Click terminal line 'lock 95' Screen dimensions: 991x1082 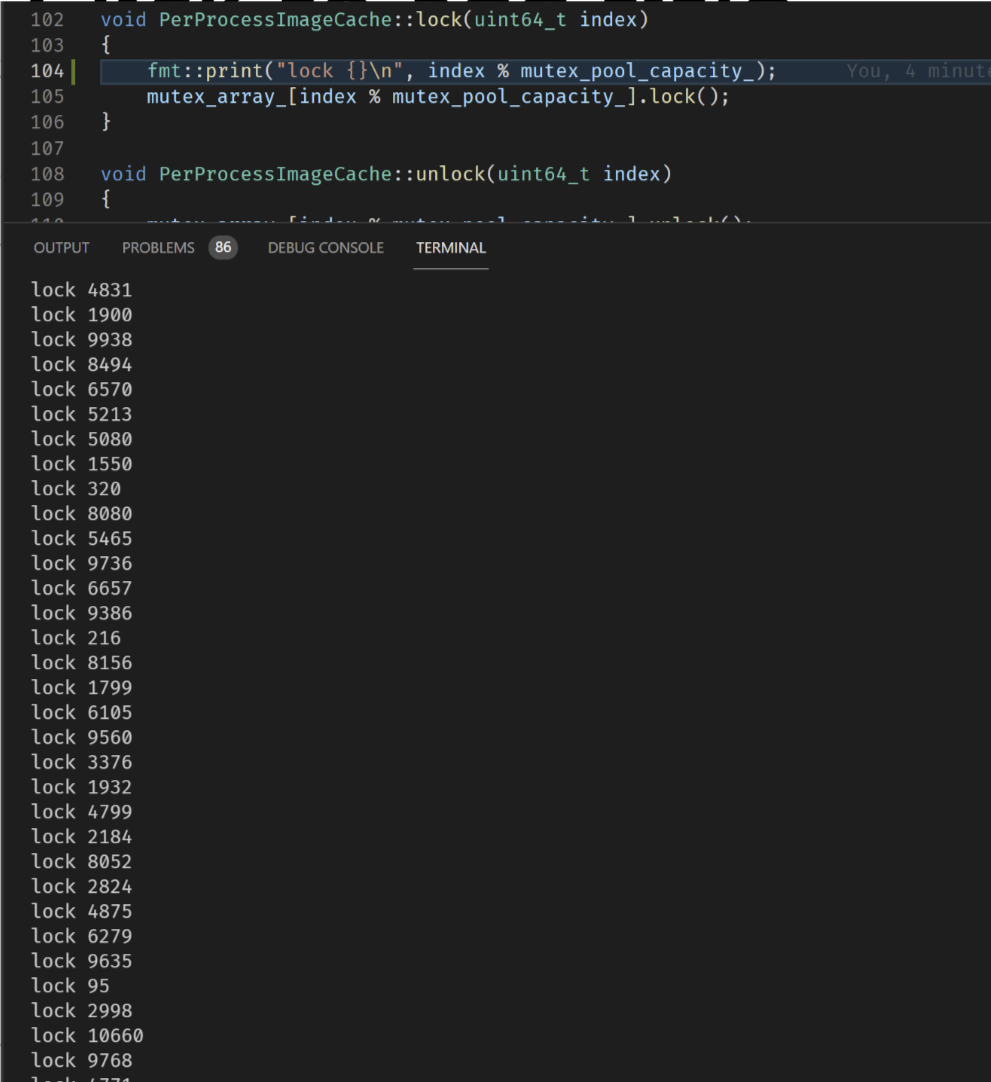[70, 985]
